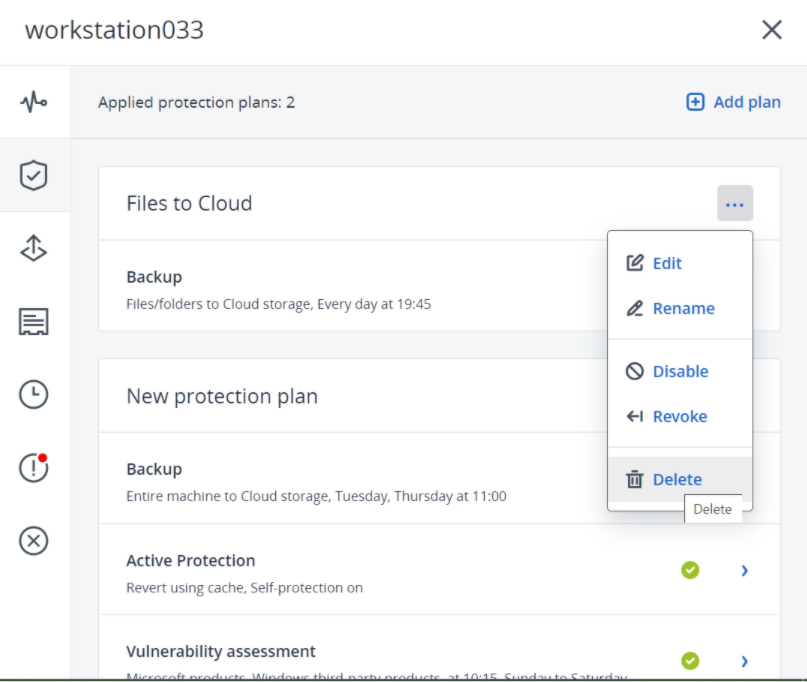The image size is (807, 682).
Task: Click the Edit pencil-square icon
Action: (x=635, y=263)
